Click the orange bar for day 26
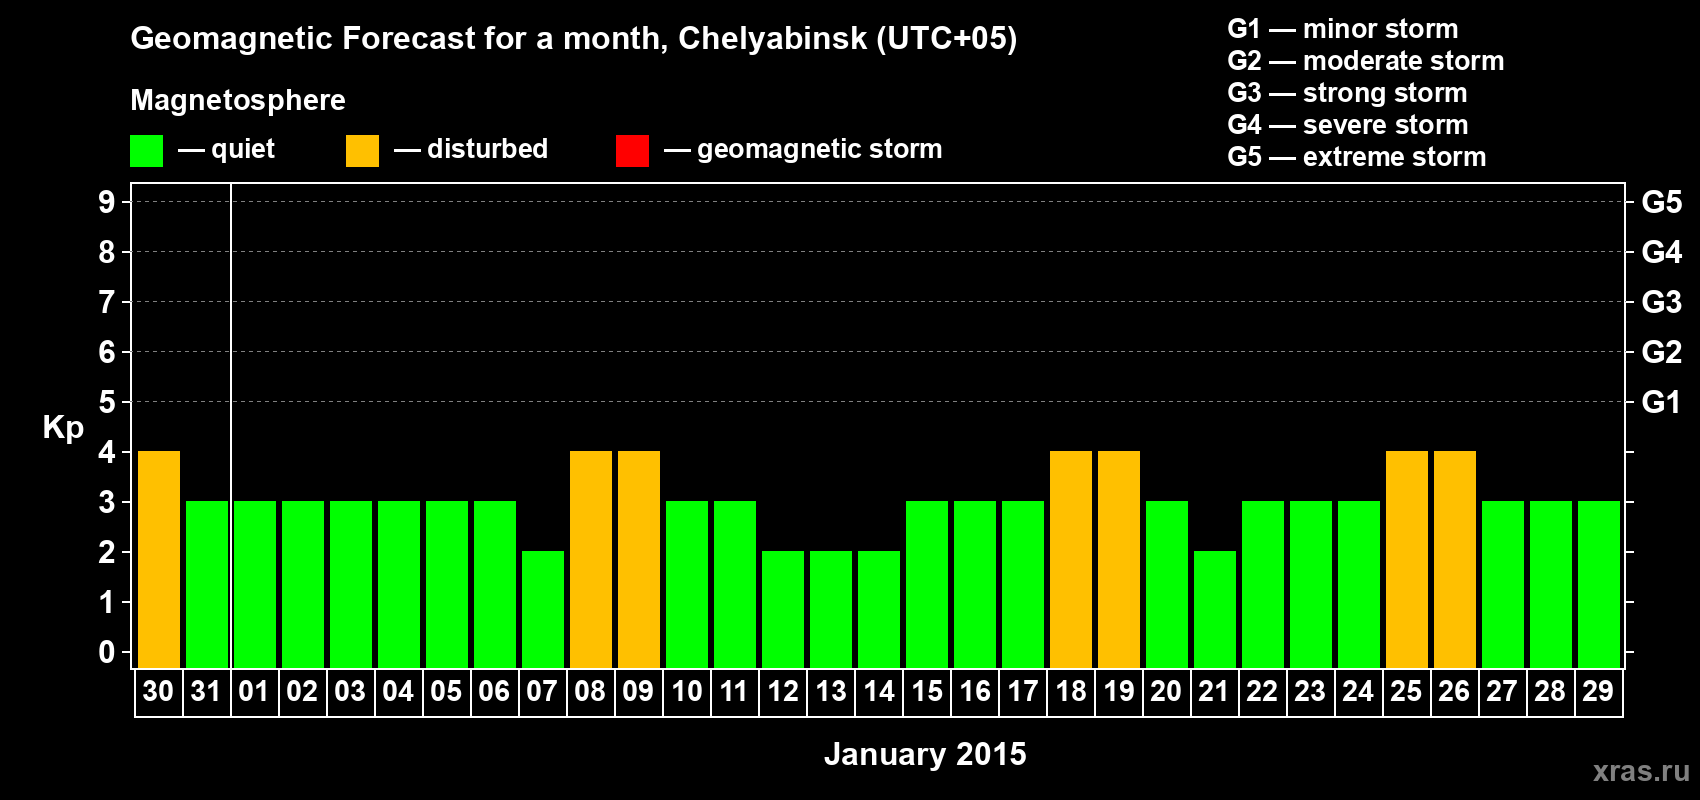The height and width of the screenshot is (800, 1700). click(1455, 560)
